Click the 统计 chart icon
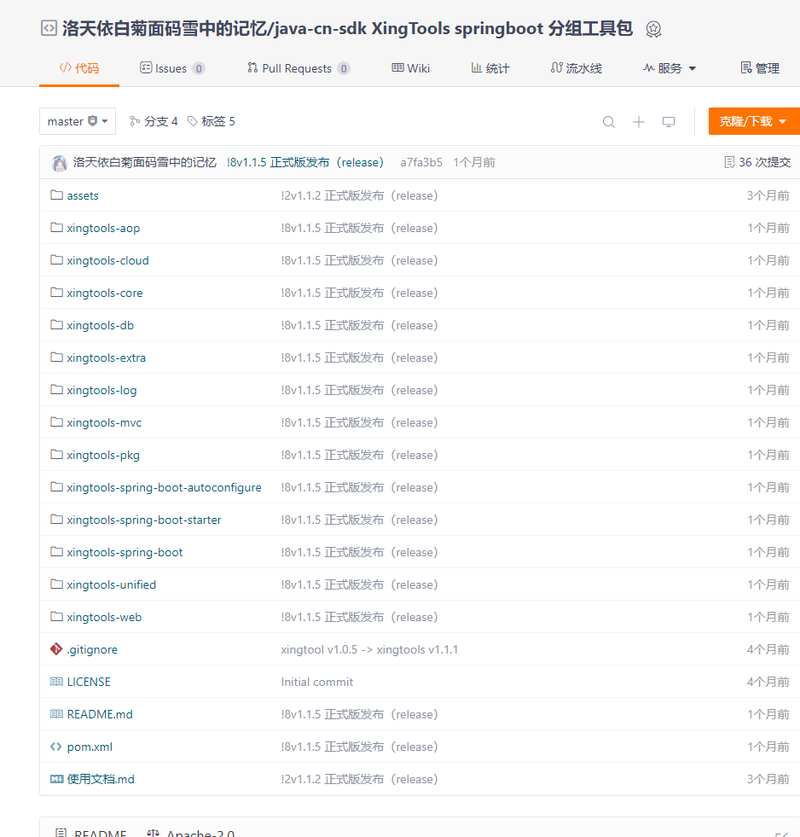 point(477,67)
